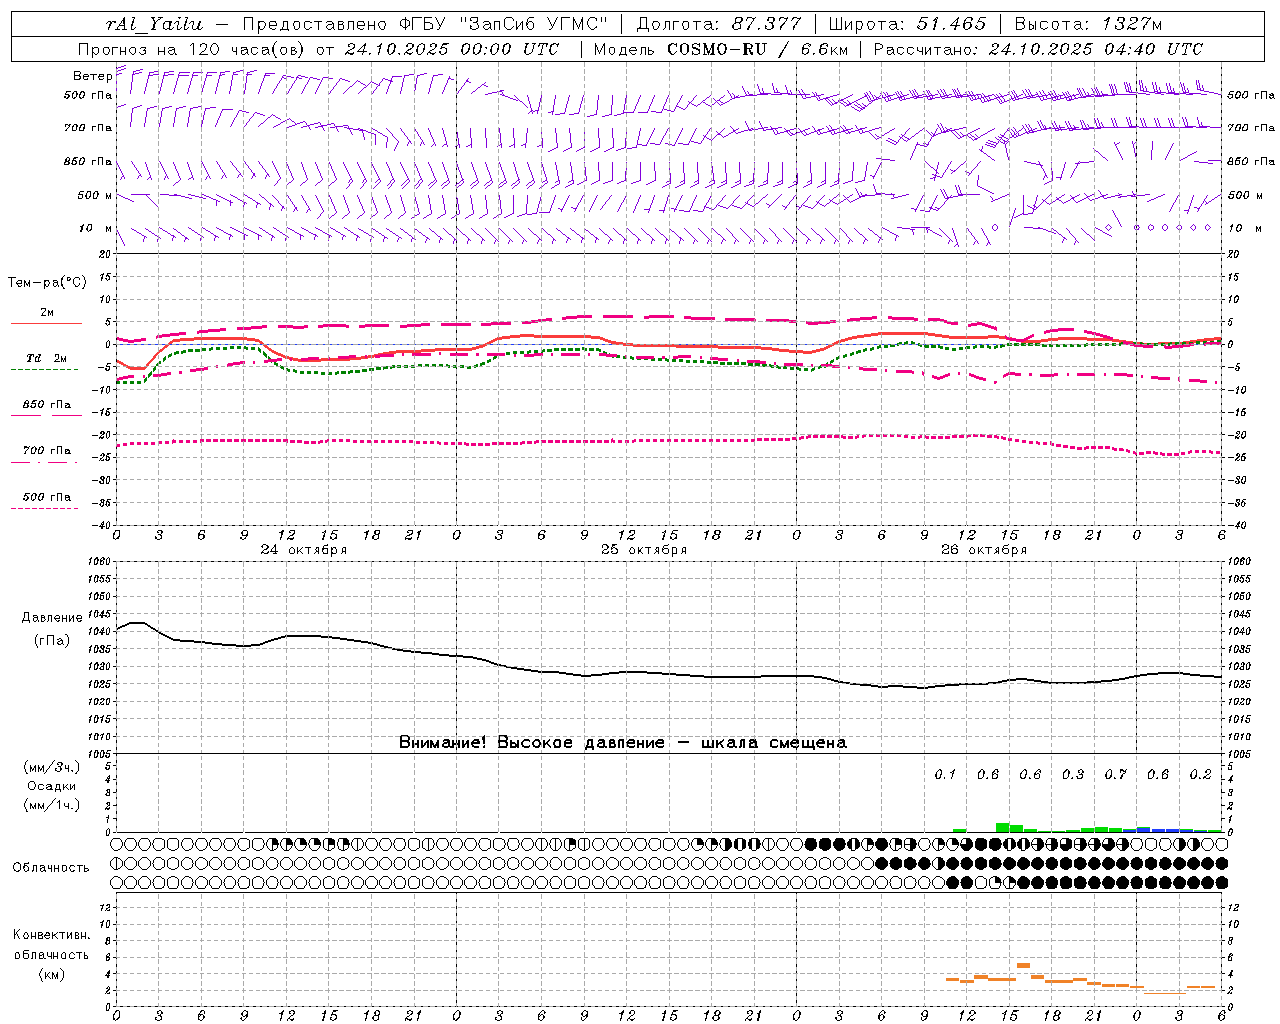Click the Ветер wind panel label
The width and height of the screenshot is (1280, 1024).
click(92, 76)
